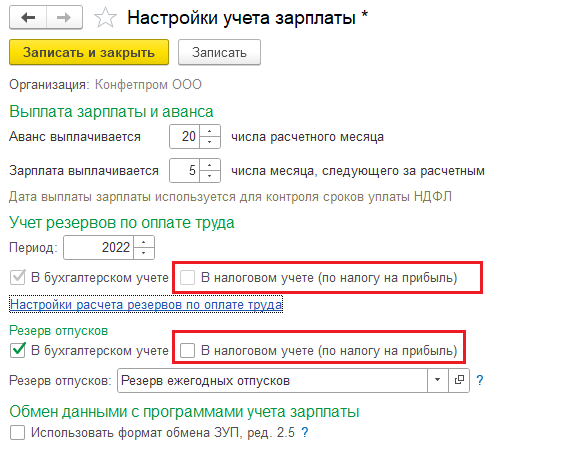Open Настройки расчета резервов по оплате труда
This screenshot has height=474, width=584.
point(146,304)
